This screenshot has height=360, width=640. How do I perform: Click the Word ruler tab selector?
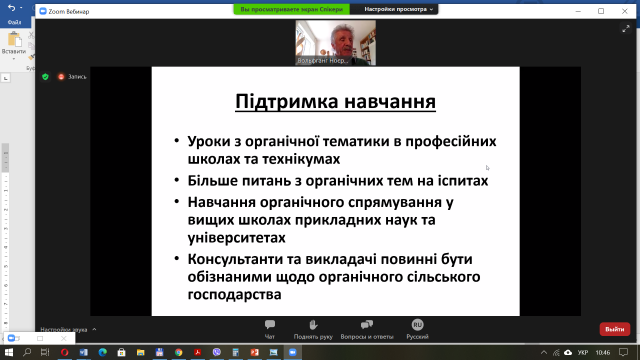point(6,78)
